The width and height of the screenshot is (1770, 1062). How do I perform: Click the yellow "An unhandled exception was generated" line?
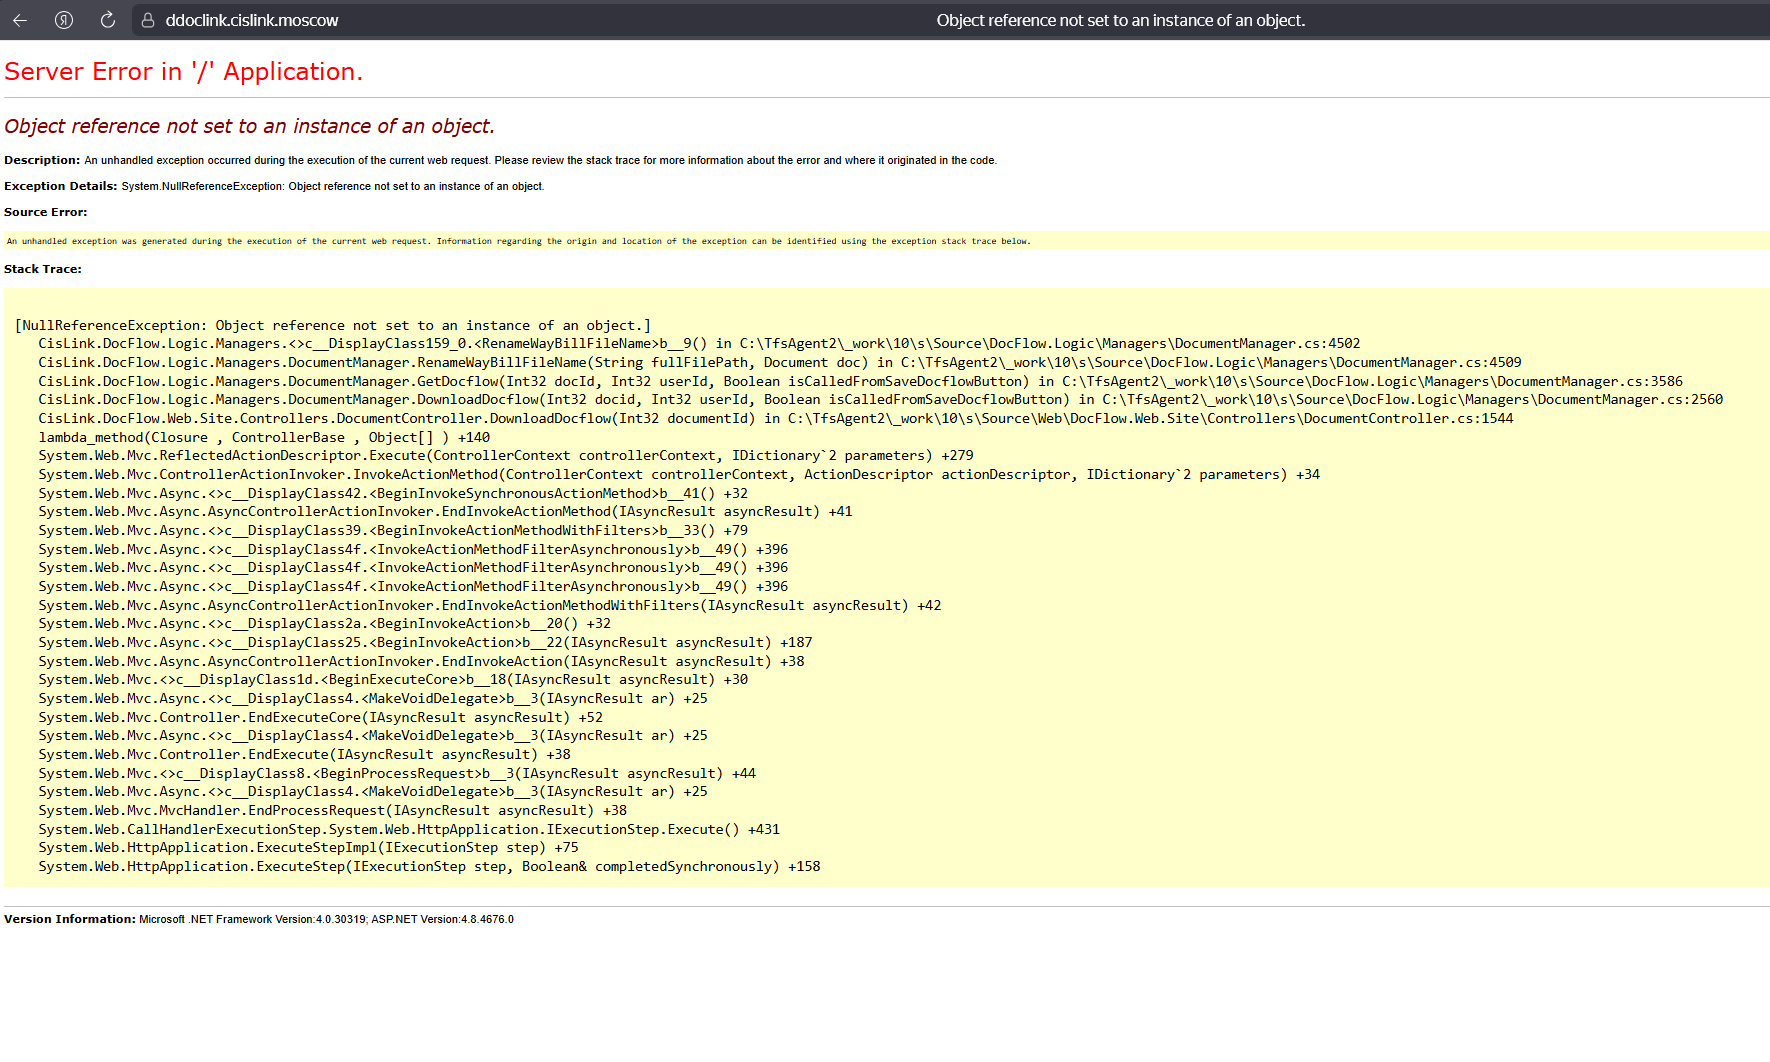[518, 241]
